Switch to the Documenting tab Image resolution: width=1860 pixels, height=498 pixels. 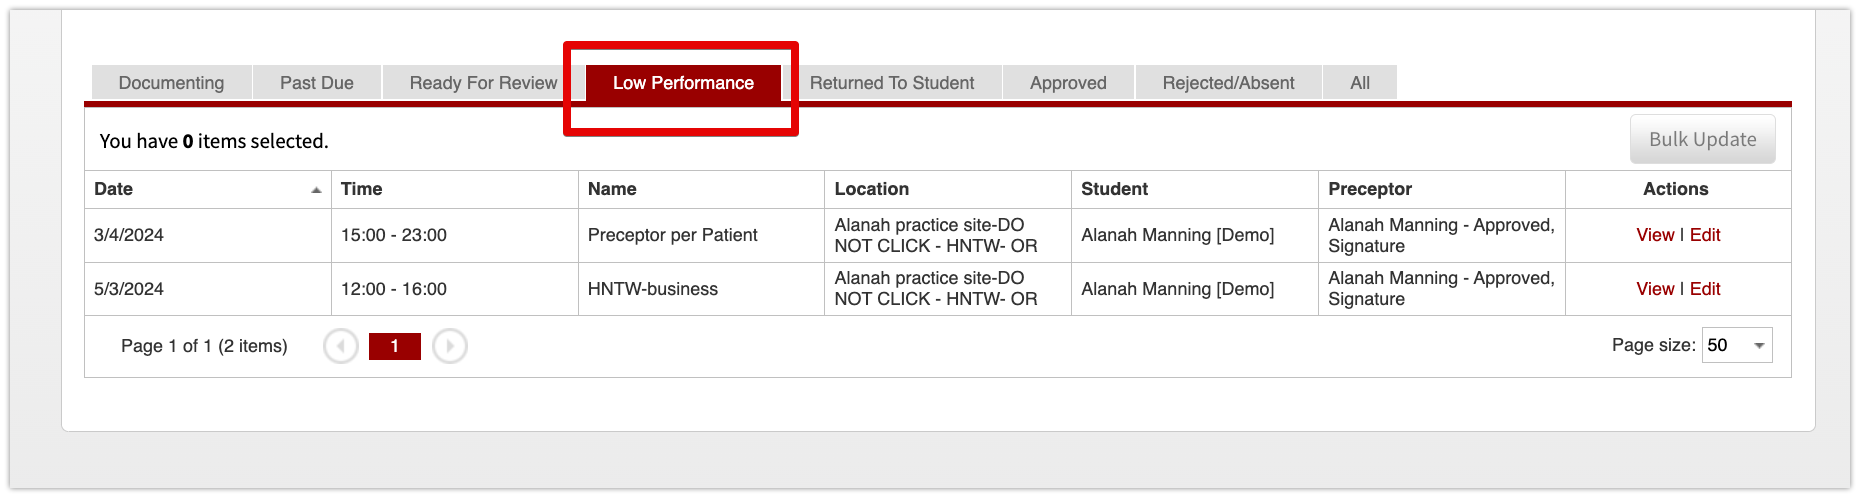pyautogui.click(x=171, y=83)
